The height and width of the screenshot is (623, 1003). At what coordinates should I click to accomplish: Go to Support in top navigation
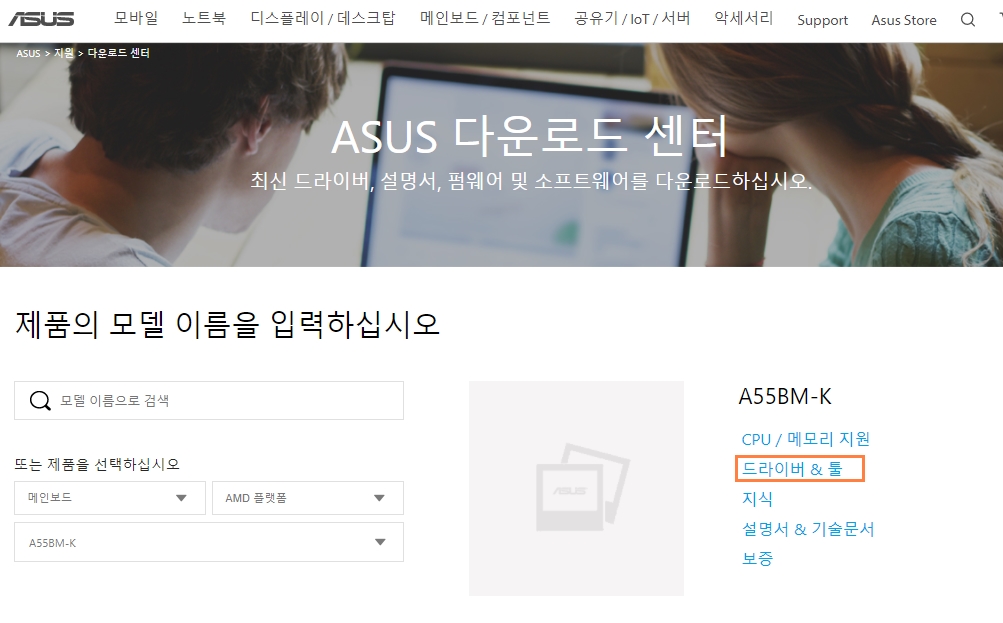(x=823, y=20)
